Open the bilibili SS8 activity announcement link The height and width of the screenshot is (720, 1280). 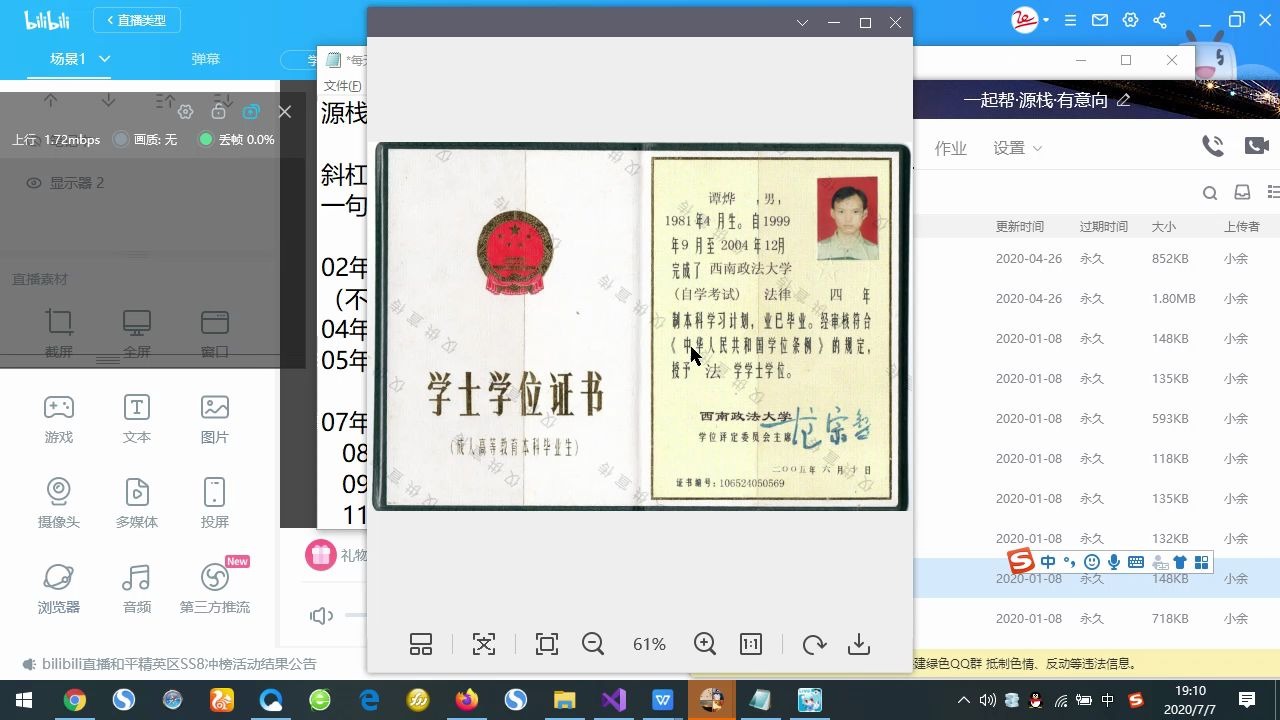[179, 664]
